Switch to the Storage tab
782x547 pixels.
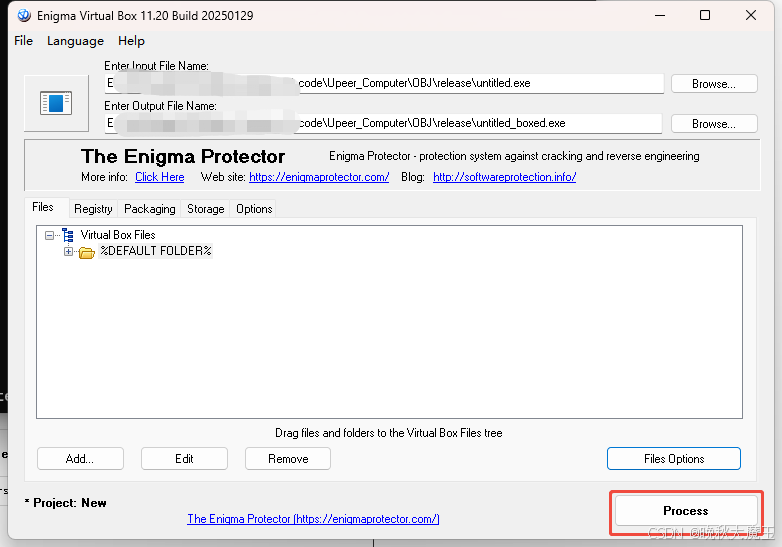click(205, 209)
